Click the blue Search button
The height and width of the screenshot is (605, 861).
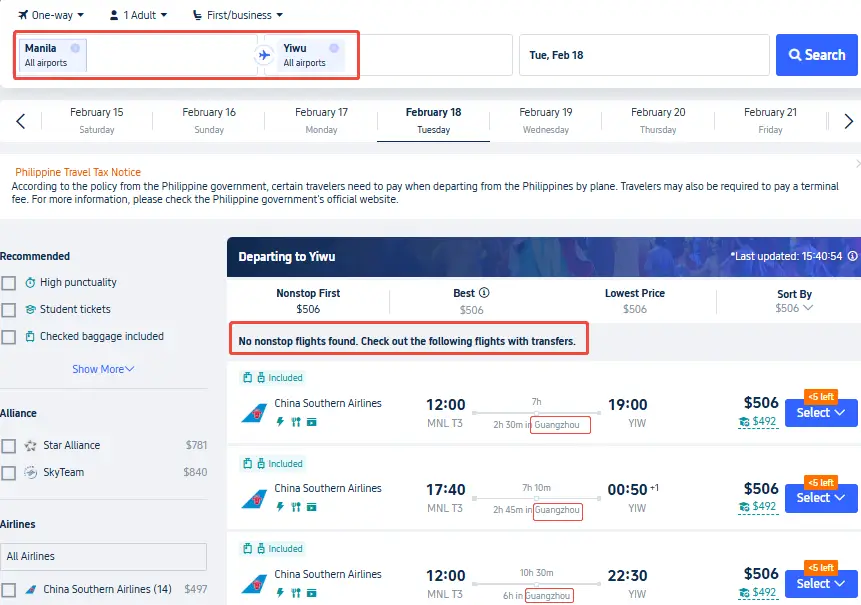[x=816, y=55]
